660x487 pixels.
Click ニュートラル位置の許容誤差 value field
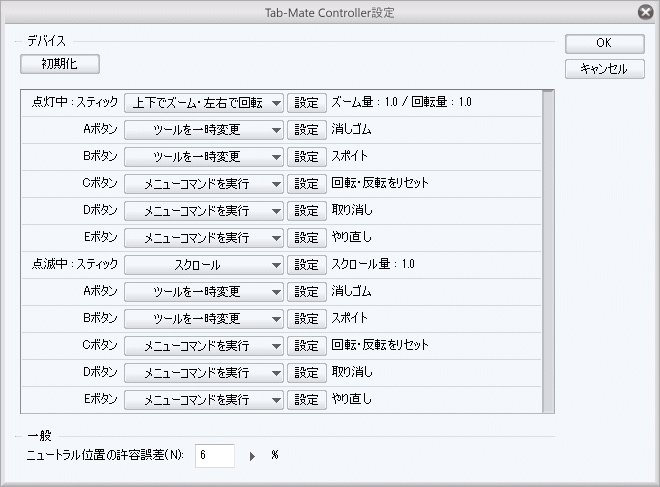[215, 455]
